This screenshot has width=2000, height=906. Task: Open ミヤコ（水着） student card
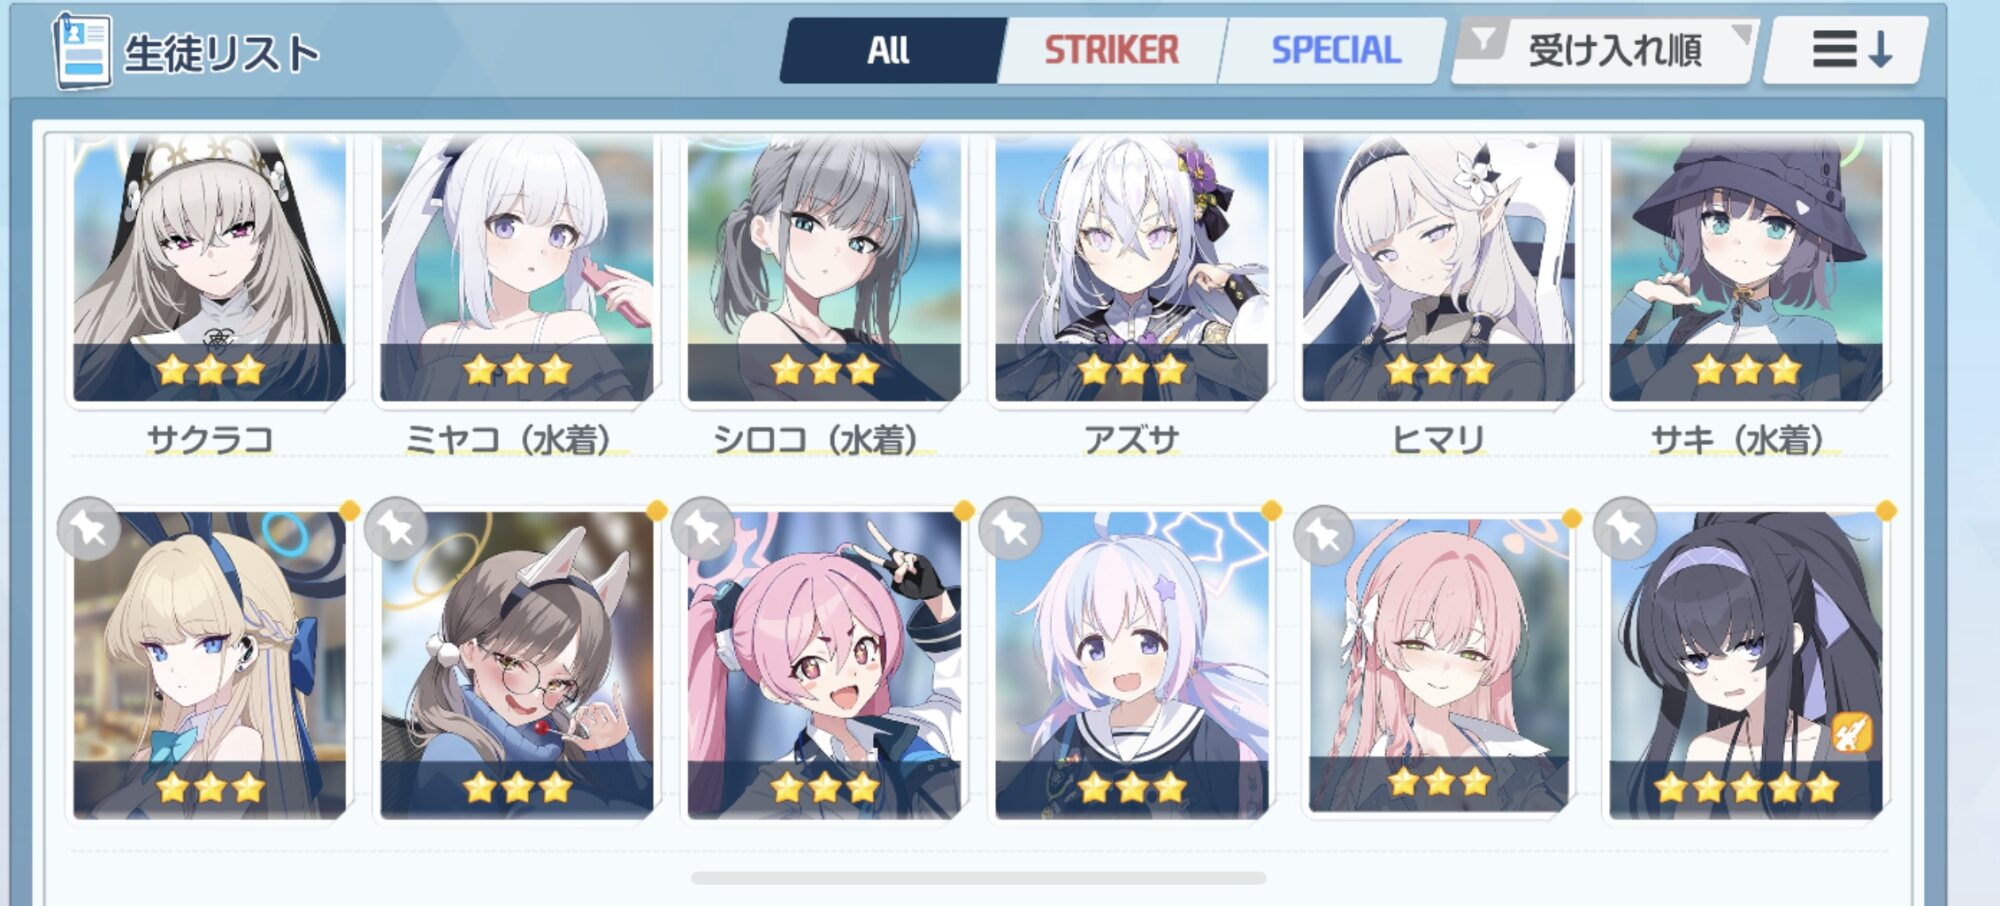516,270
